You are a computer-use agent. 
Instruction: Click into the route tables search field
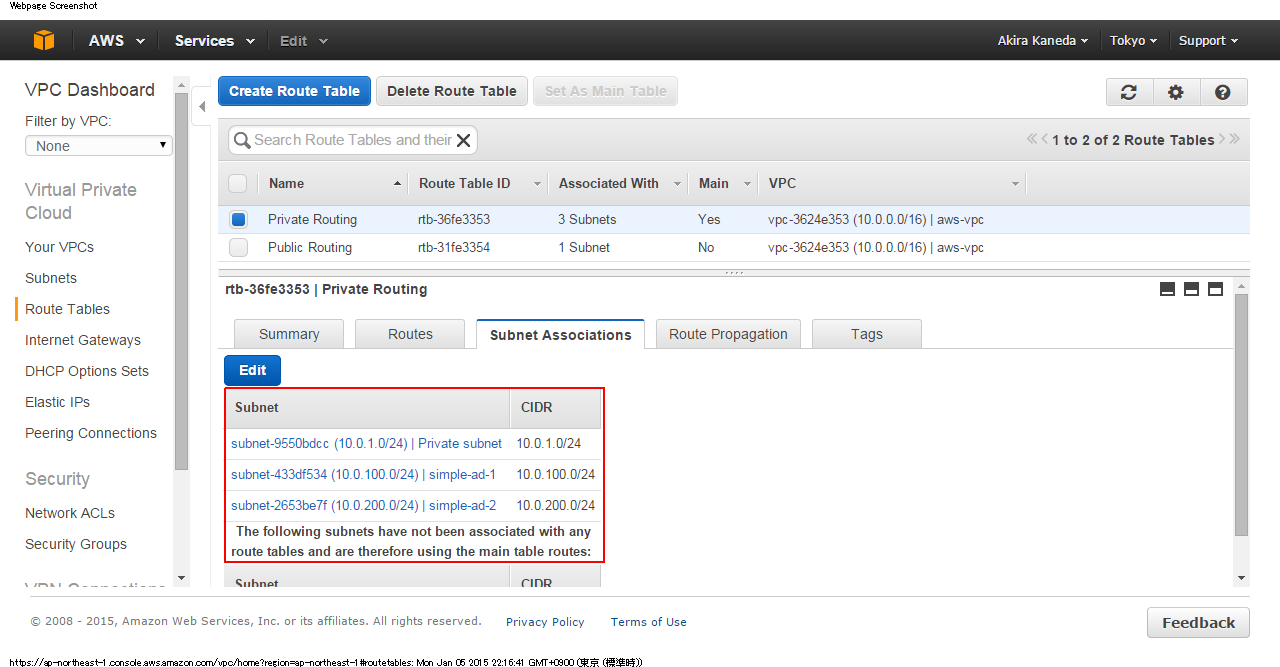(x=350, y=140)
